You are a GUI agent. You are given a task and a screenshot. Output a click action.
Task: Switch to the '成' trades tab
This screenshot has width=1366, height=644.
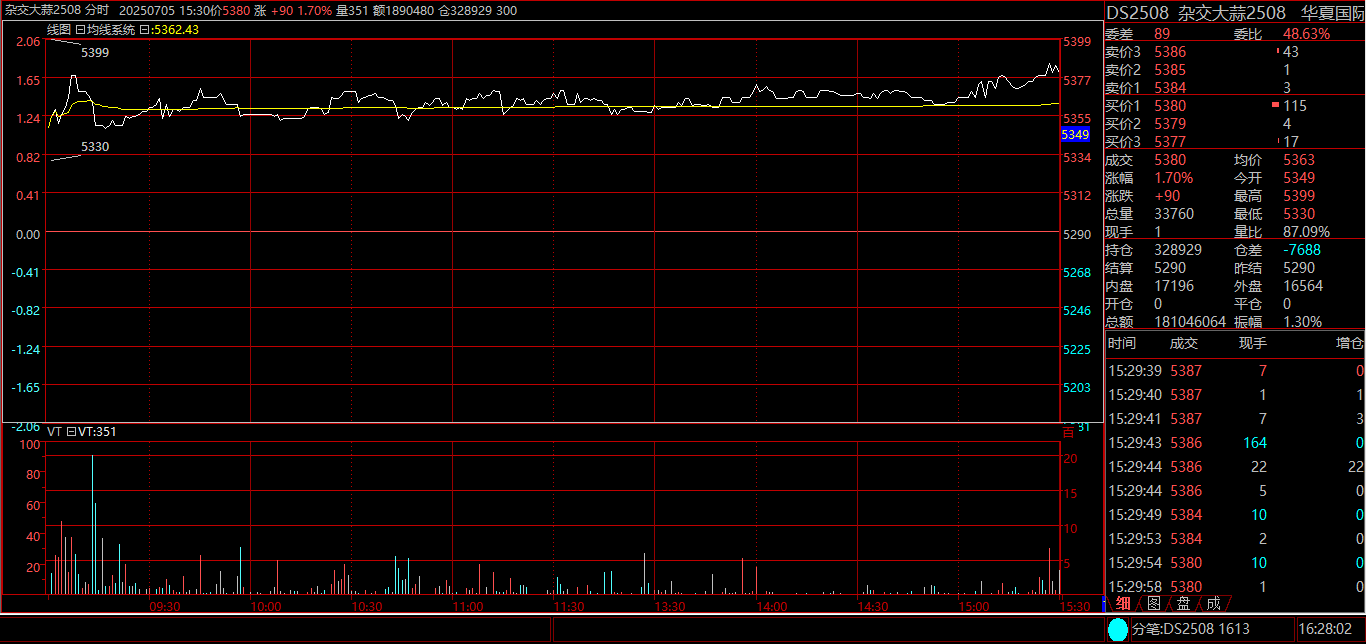[x=1213, y=603]
